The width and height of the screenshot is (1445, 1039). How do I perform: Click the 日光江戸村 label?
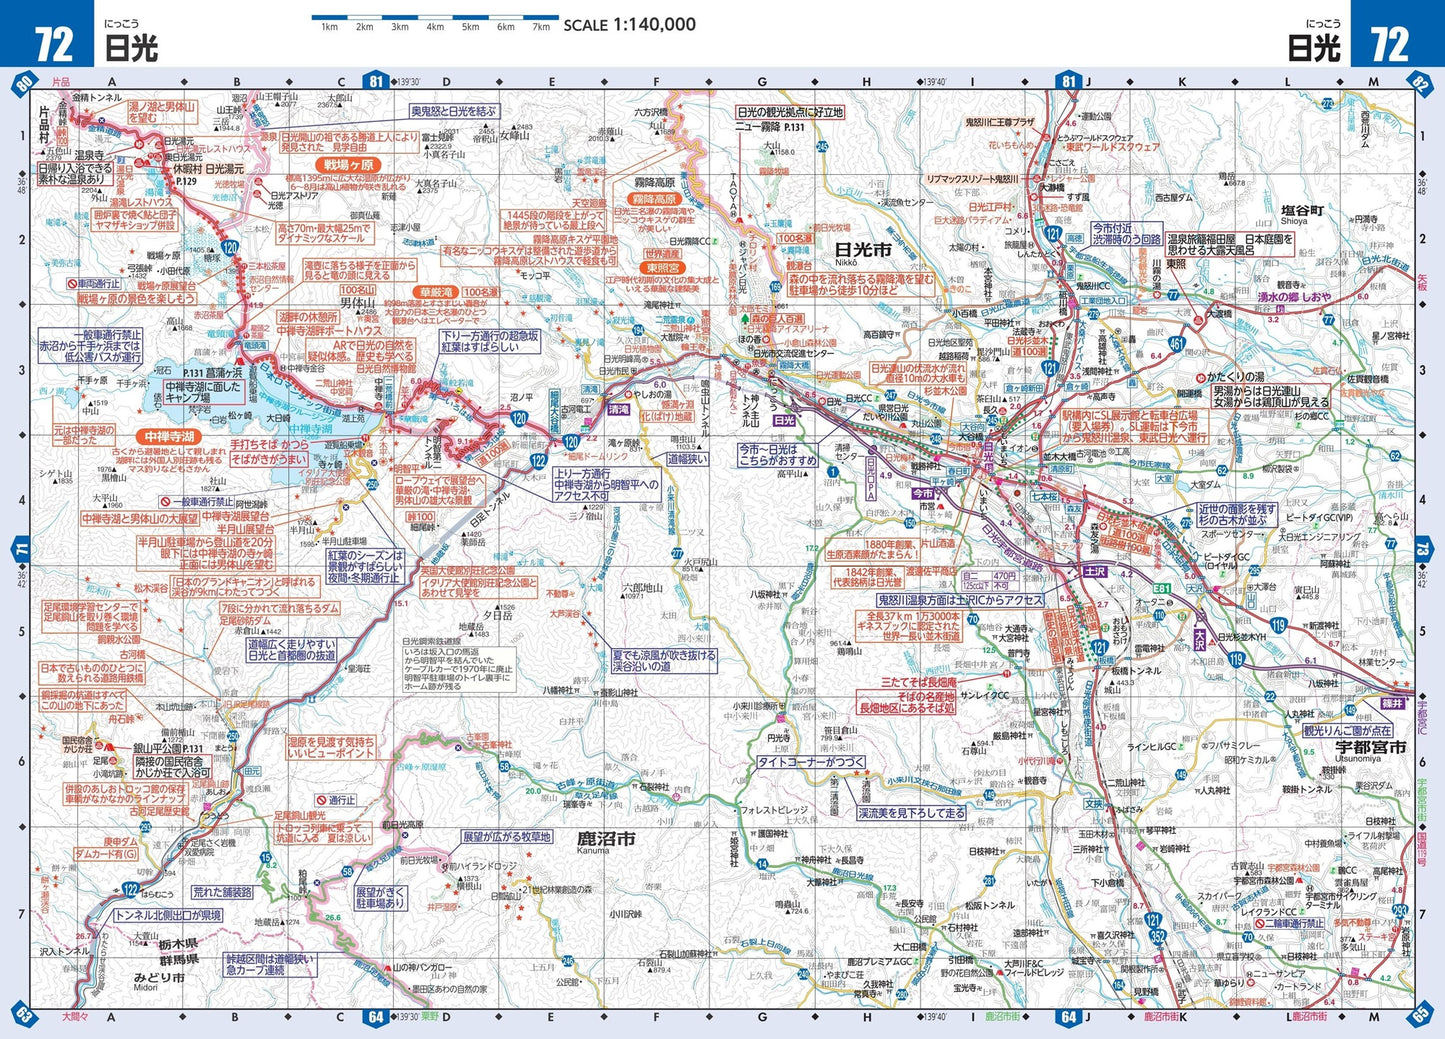click(x=990, y=206)
